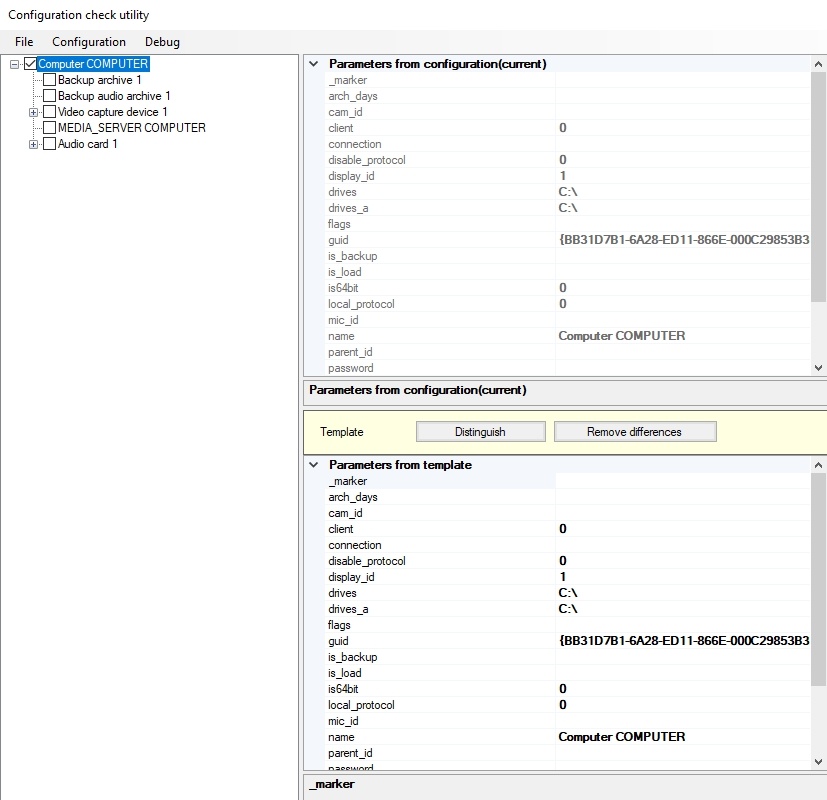Open the File menu

[x=24, y=42]
